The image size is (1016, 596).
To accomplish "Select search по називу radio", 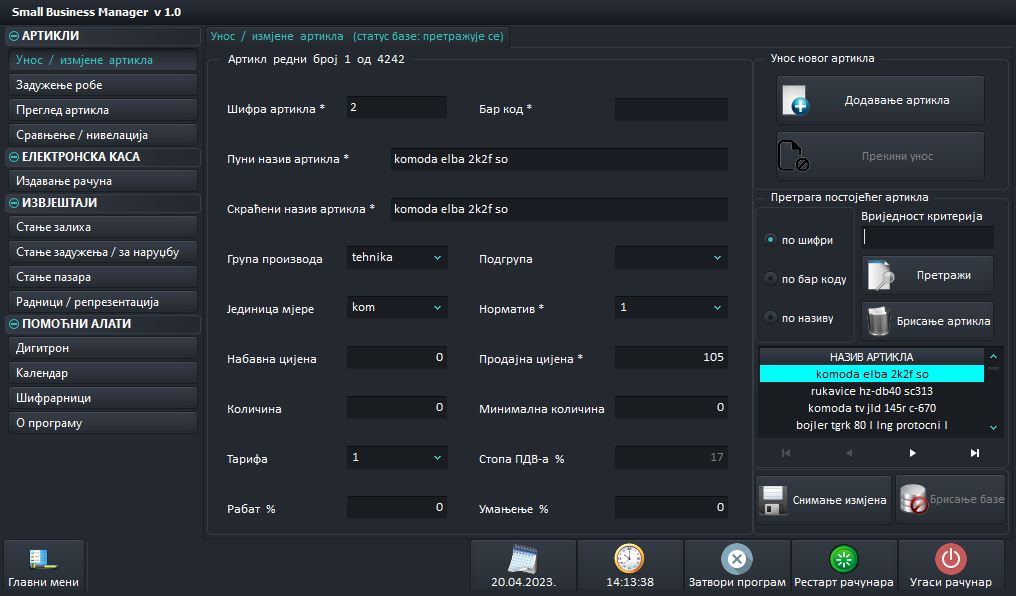I will [770, 317].
